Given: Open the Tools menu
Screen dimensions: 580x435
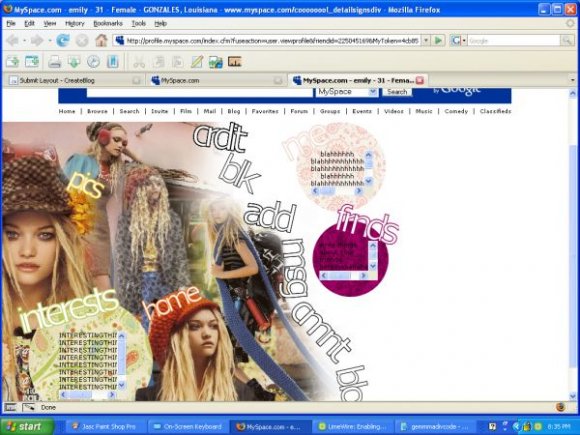Looking at the screenshot, I should point(139,23).
